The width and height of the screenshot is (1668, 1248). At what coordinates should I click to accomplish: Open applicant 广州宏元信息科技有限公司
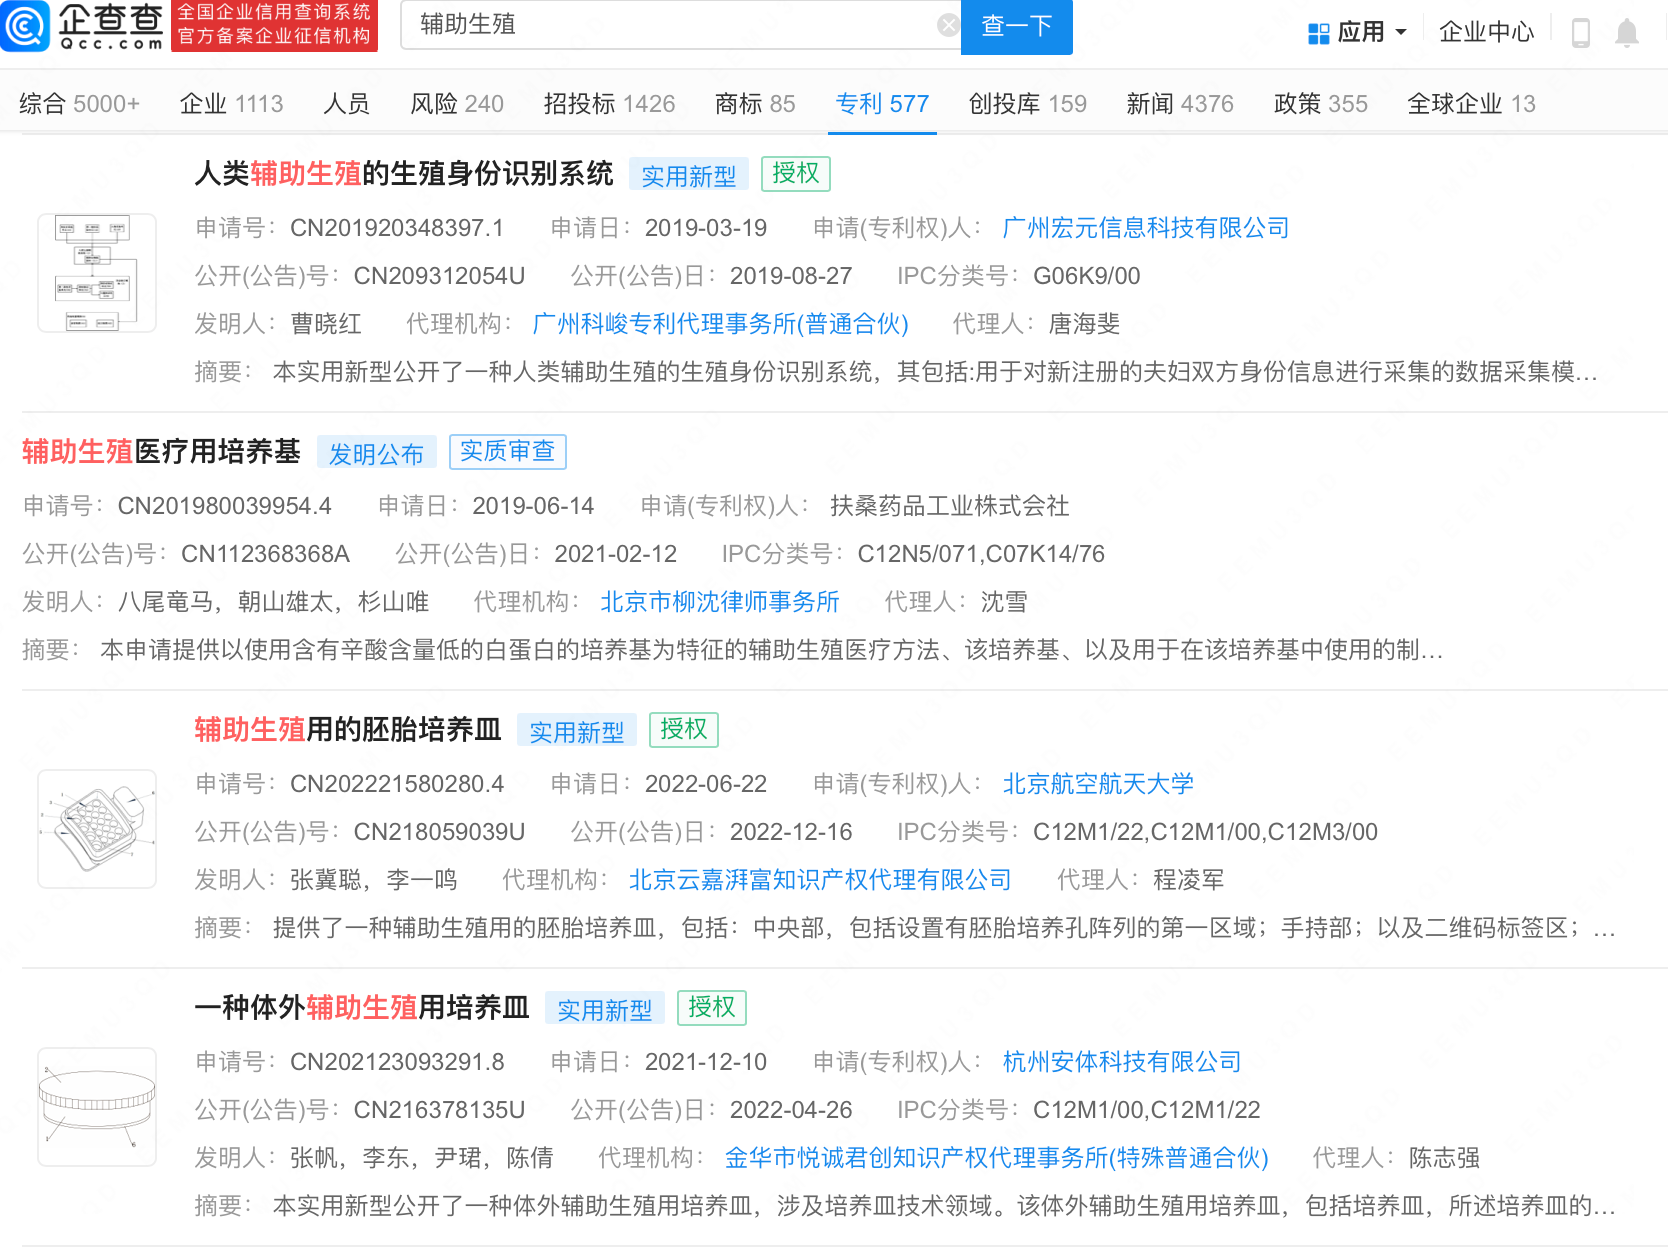(x=1146, y=228)
